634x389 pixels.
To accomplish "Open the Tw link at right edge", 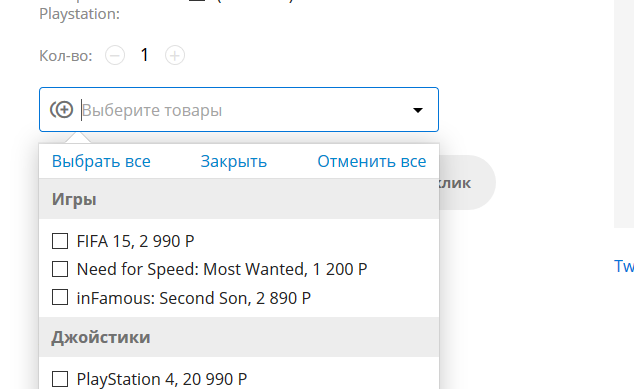I will pos(624,266).
